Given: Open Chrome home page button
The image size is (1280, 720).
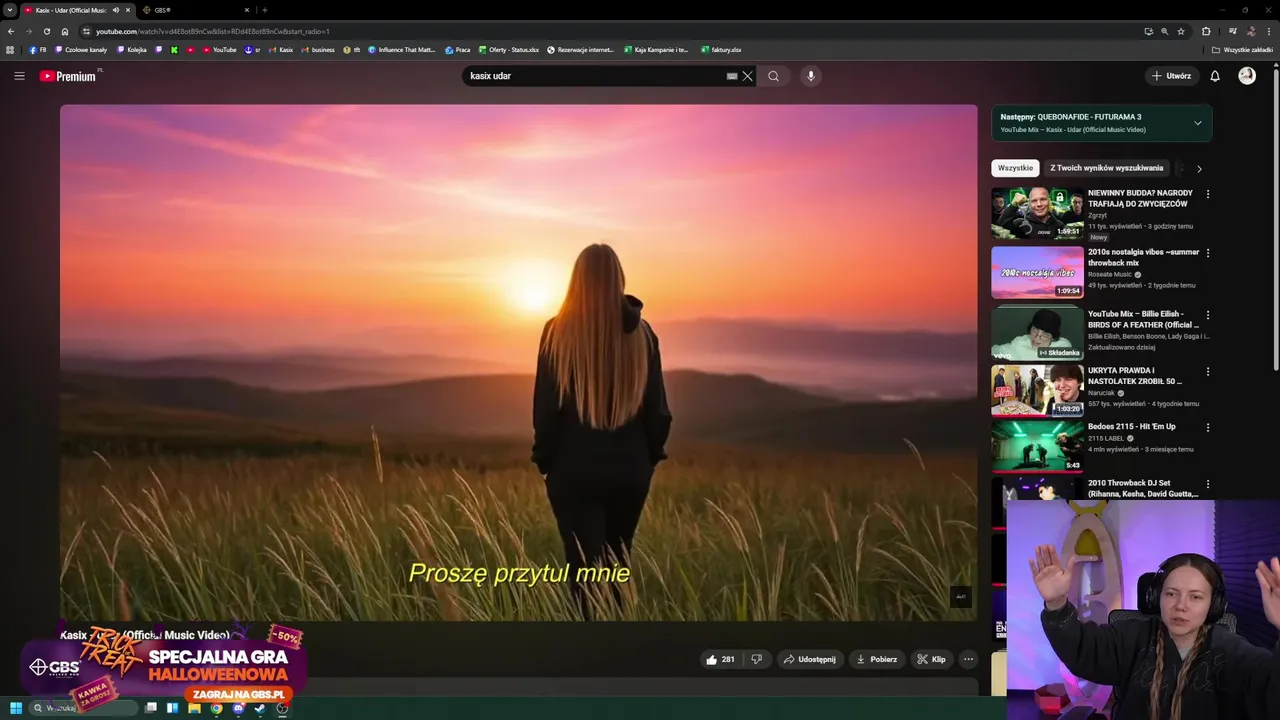Looking at the screenshot, I should point(64,31).
